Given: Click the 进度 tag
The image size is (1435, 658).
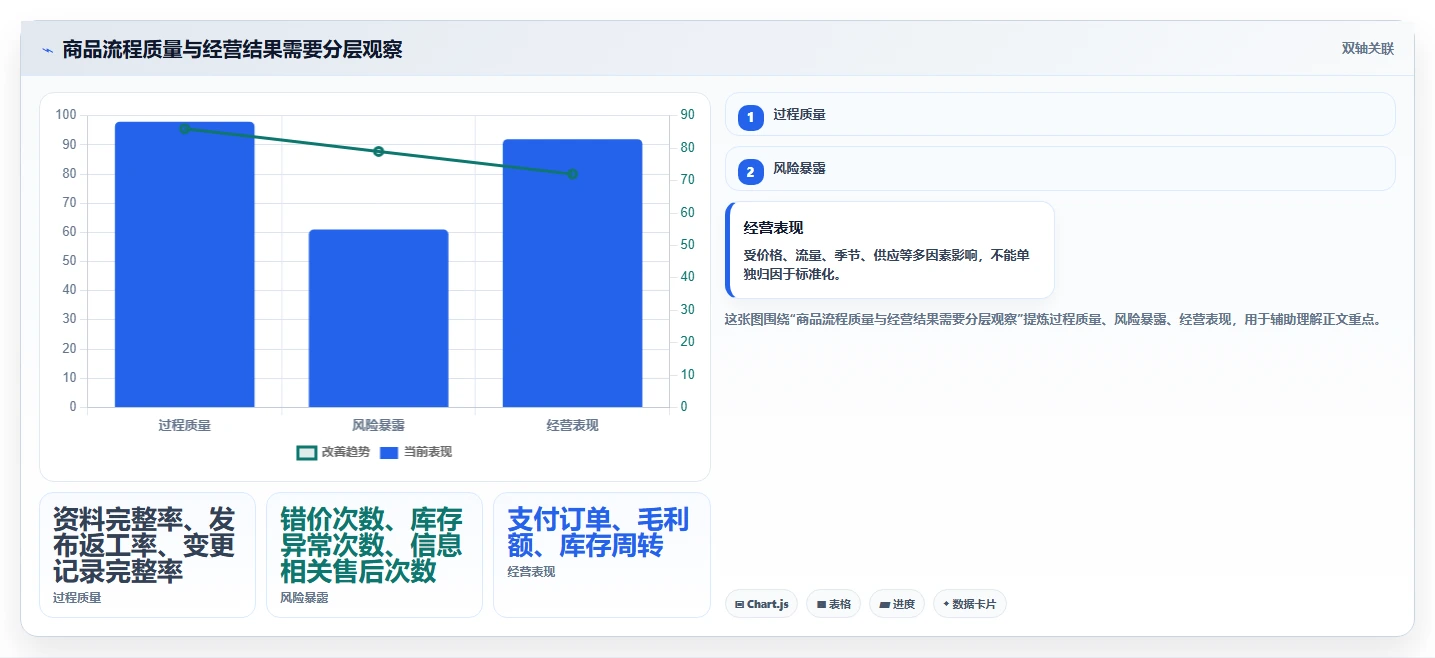Looking at the screenshot, I should tap(897, 604).
